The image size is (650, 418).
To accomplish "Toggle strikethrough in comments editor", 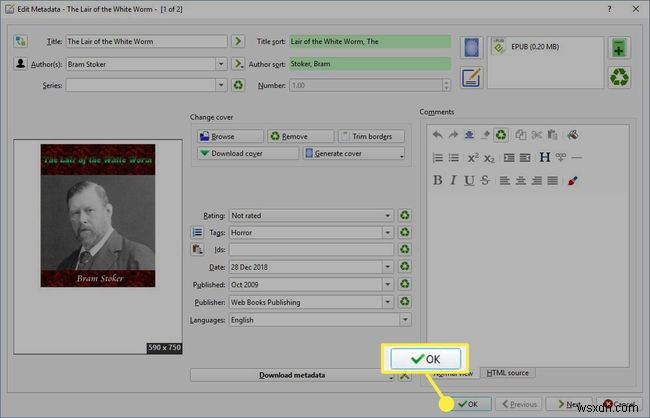I will pyautogui.click(x=485, y=180).
